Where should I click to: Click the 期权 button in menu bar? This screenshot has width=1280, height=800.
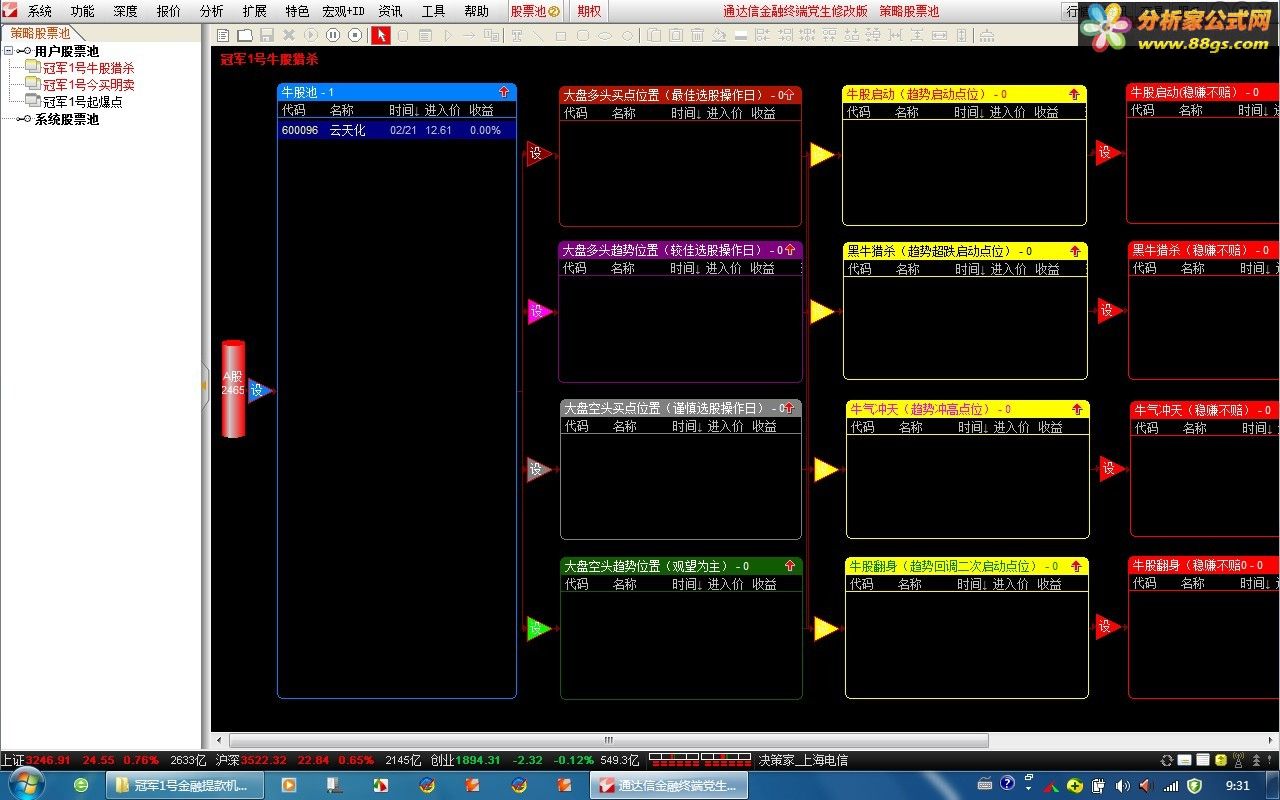[x=589, y=11]
